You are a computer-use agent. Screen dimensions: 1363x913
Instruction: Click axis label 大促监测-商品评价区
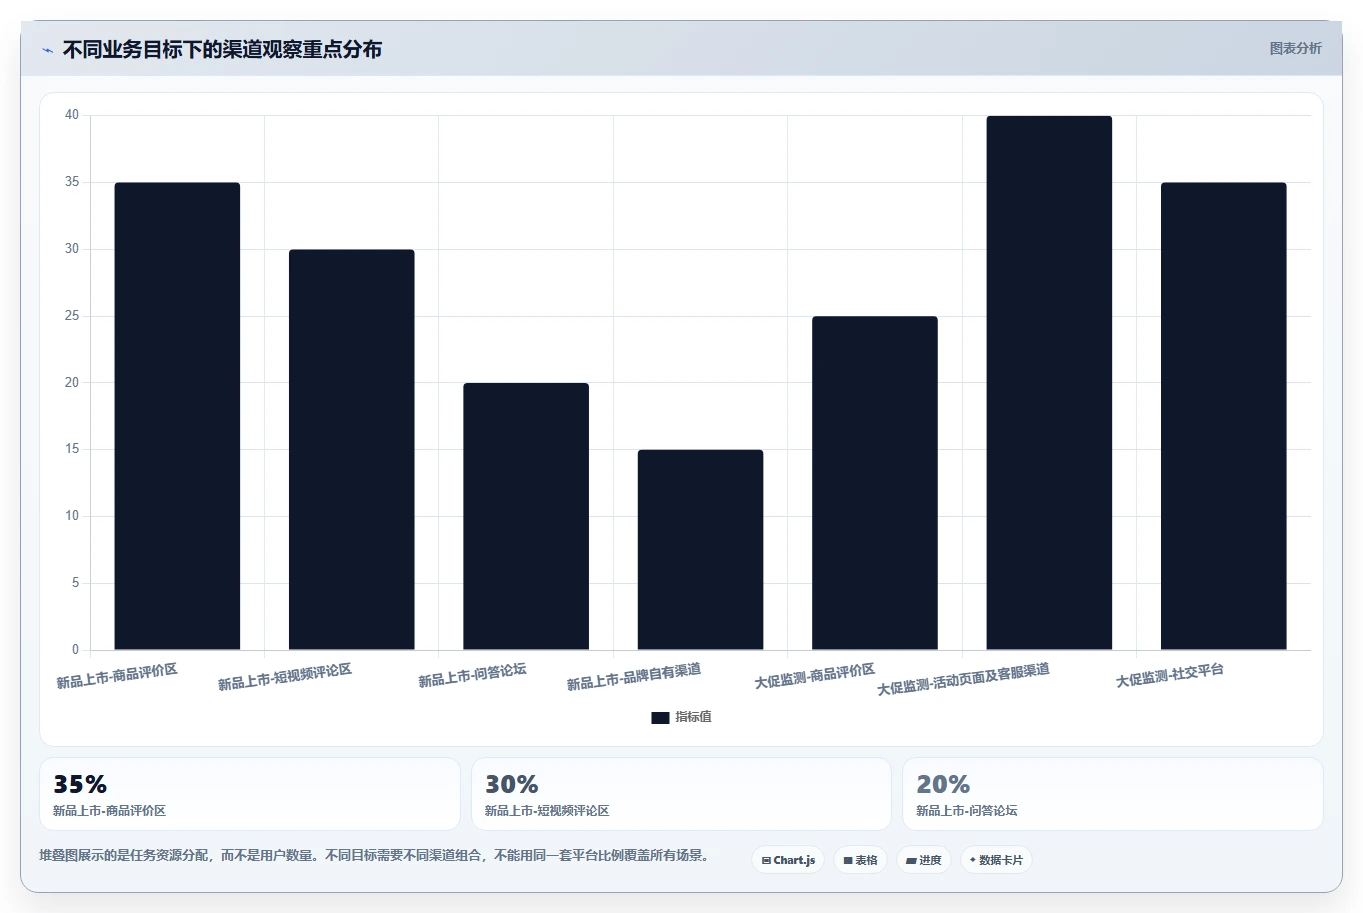(815, 676)
